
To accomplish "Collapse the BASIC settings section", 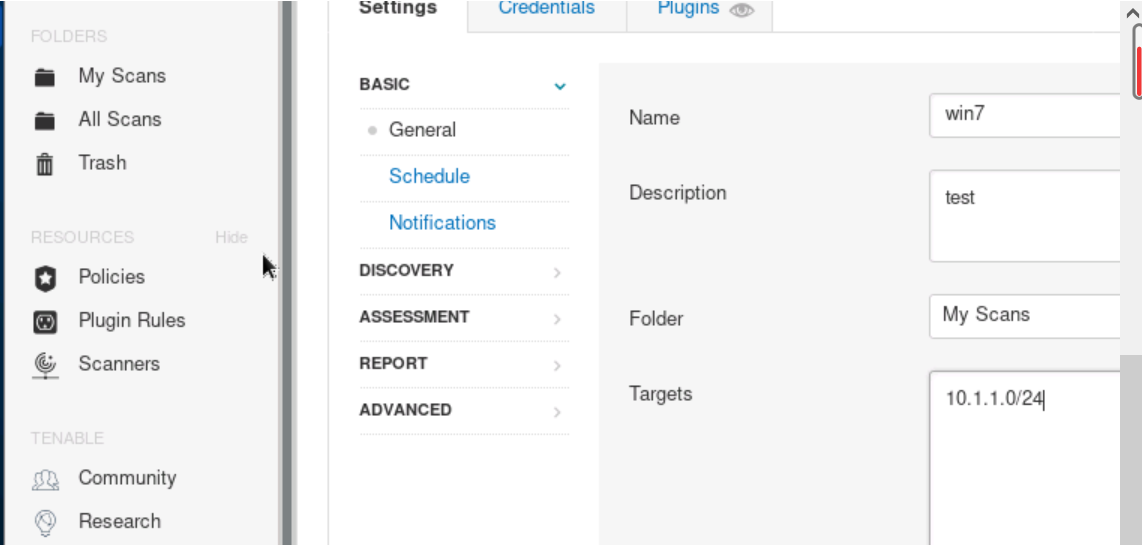I will [560, 86].
